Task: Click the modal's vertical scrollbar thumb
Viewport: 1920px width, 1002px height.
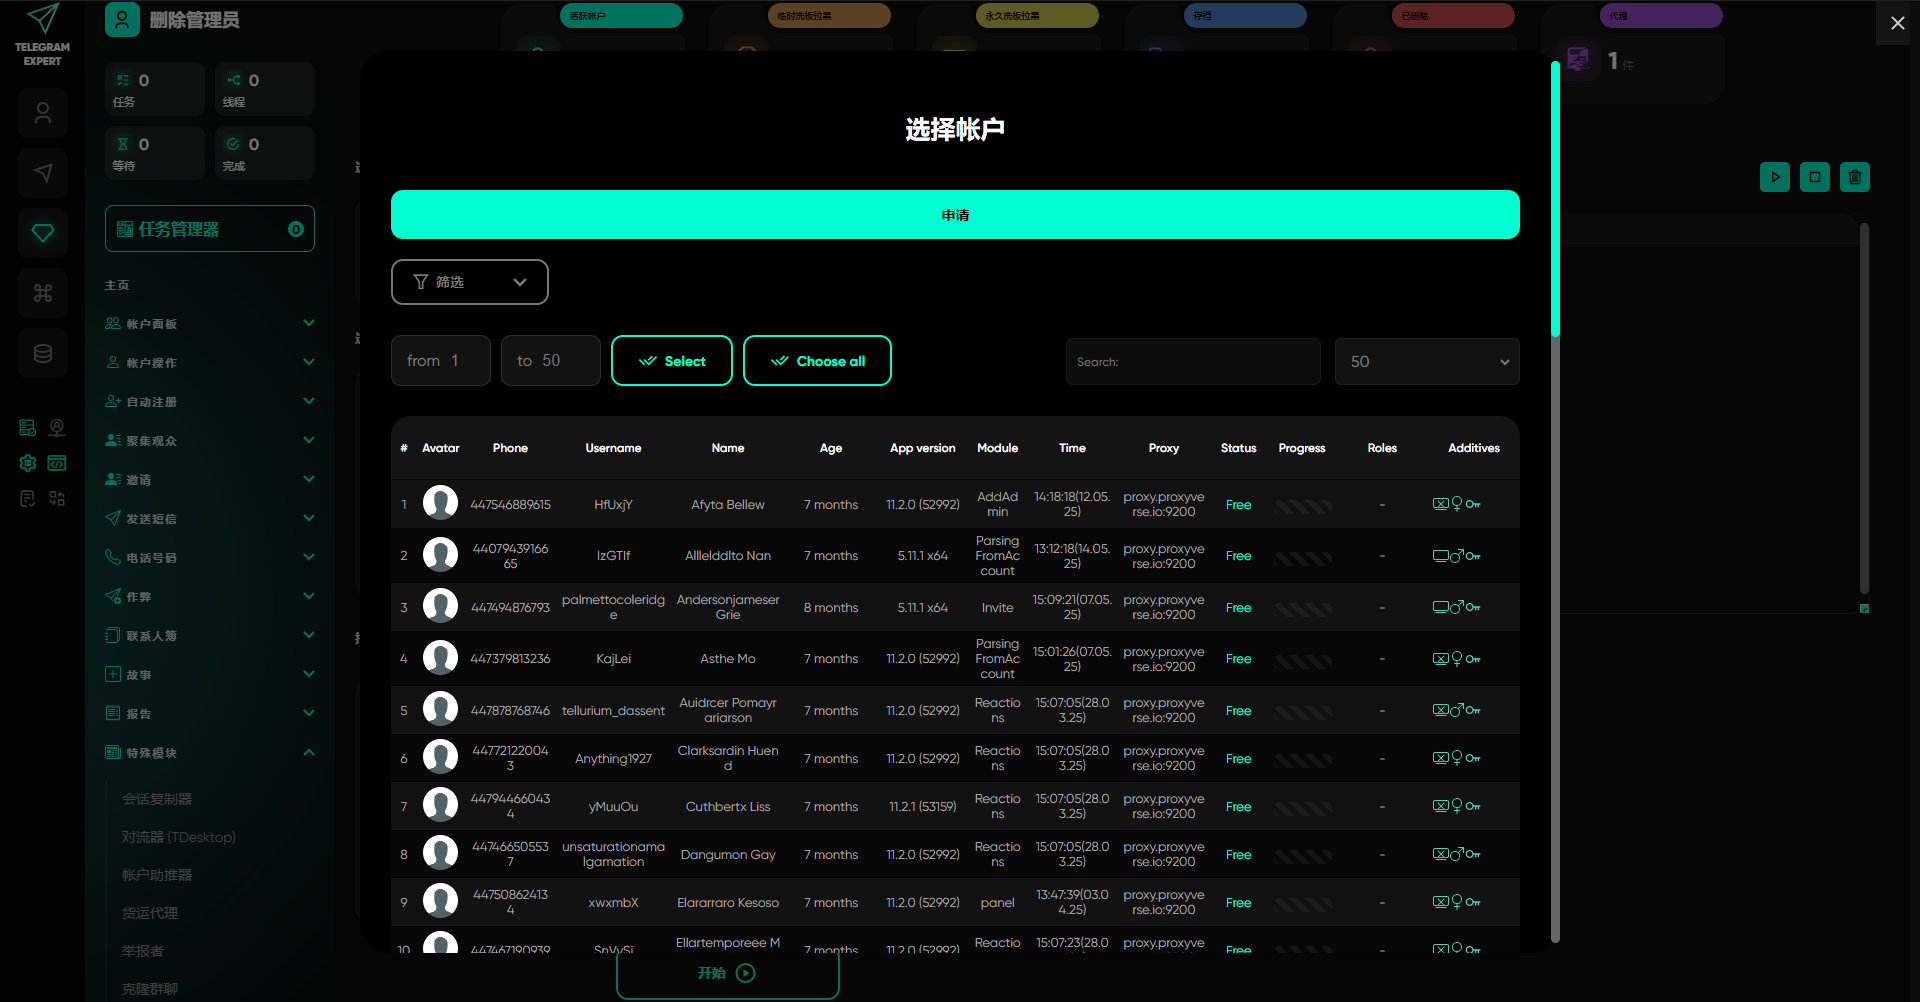Action: pos(1555,200)
